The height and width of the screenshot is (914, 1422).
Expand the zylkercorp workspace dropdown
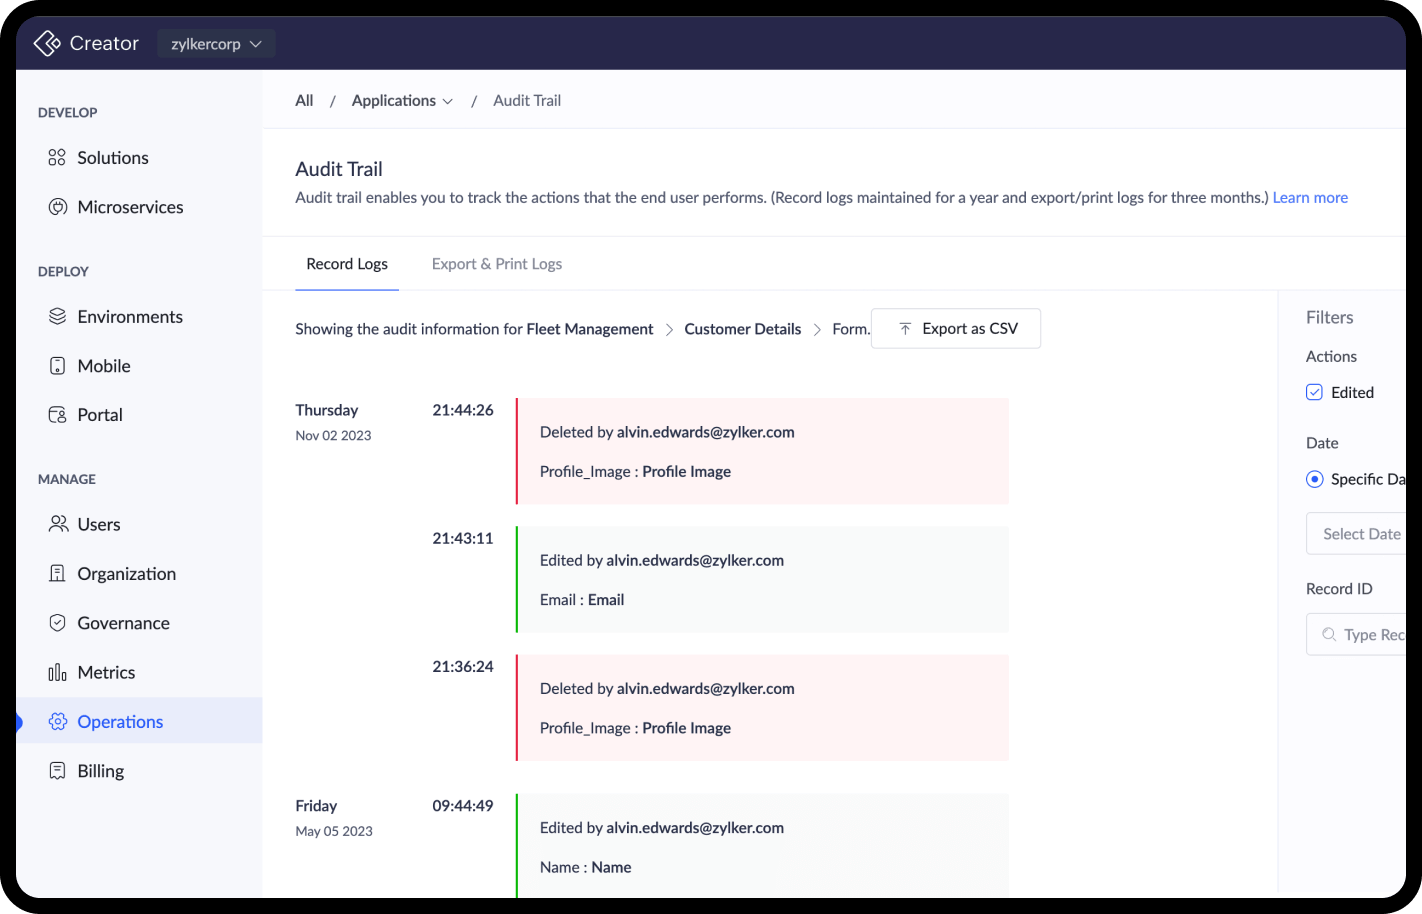pos(216,44)
